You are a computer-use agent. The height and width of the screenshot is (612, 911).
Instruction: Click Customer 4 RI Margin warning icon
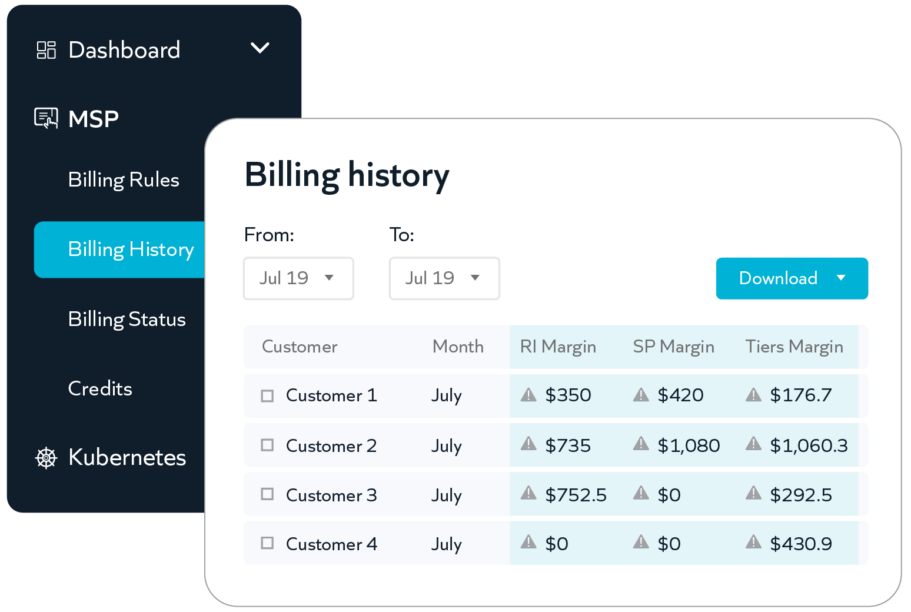pos(528,543)
